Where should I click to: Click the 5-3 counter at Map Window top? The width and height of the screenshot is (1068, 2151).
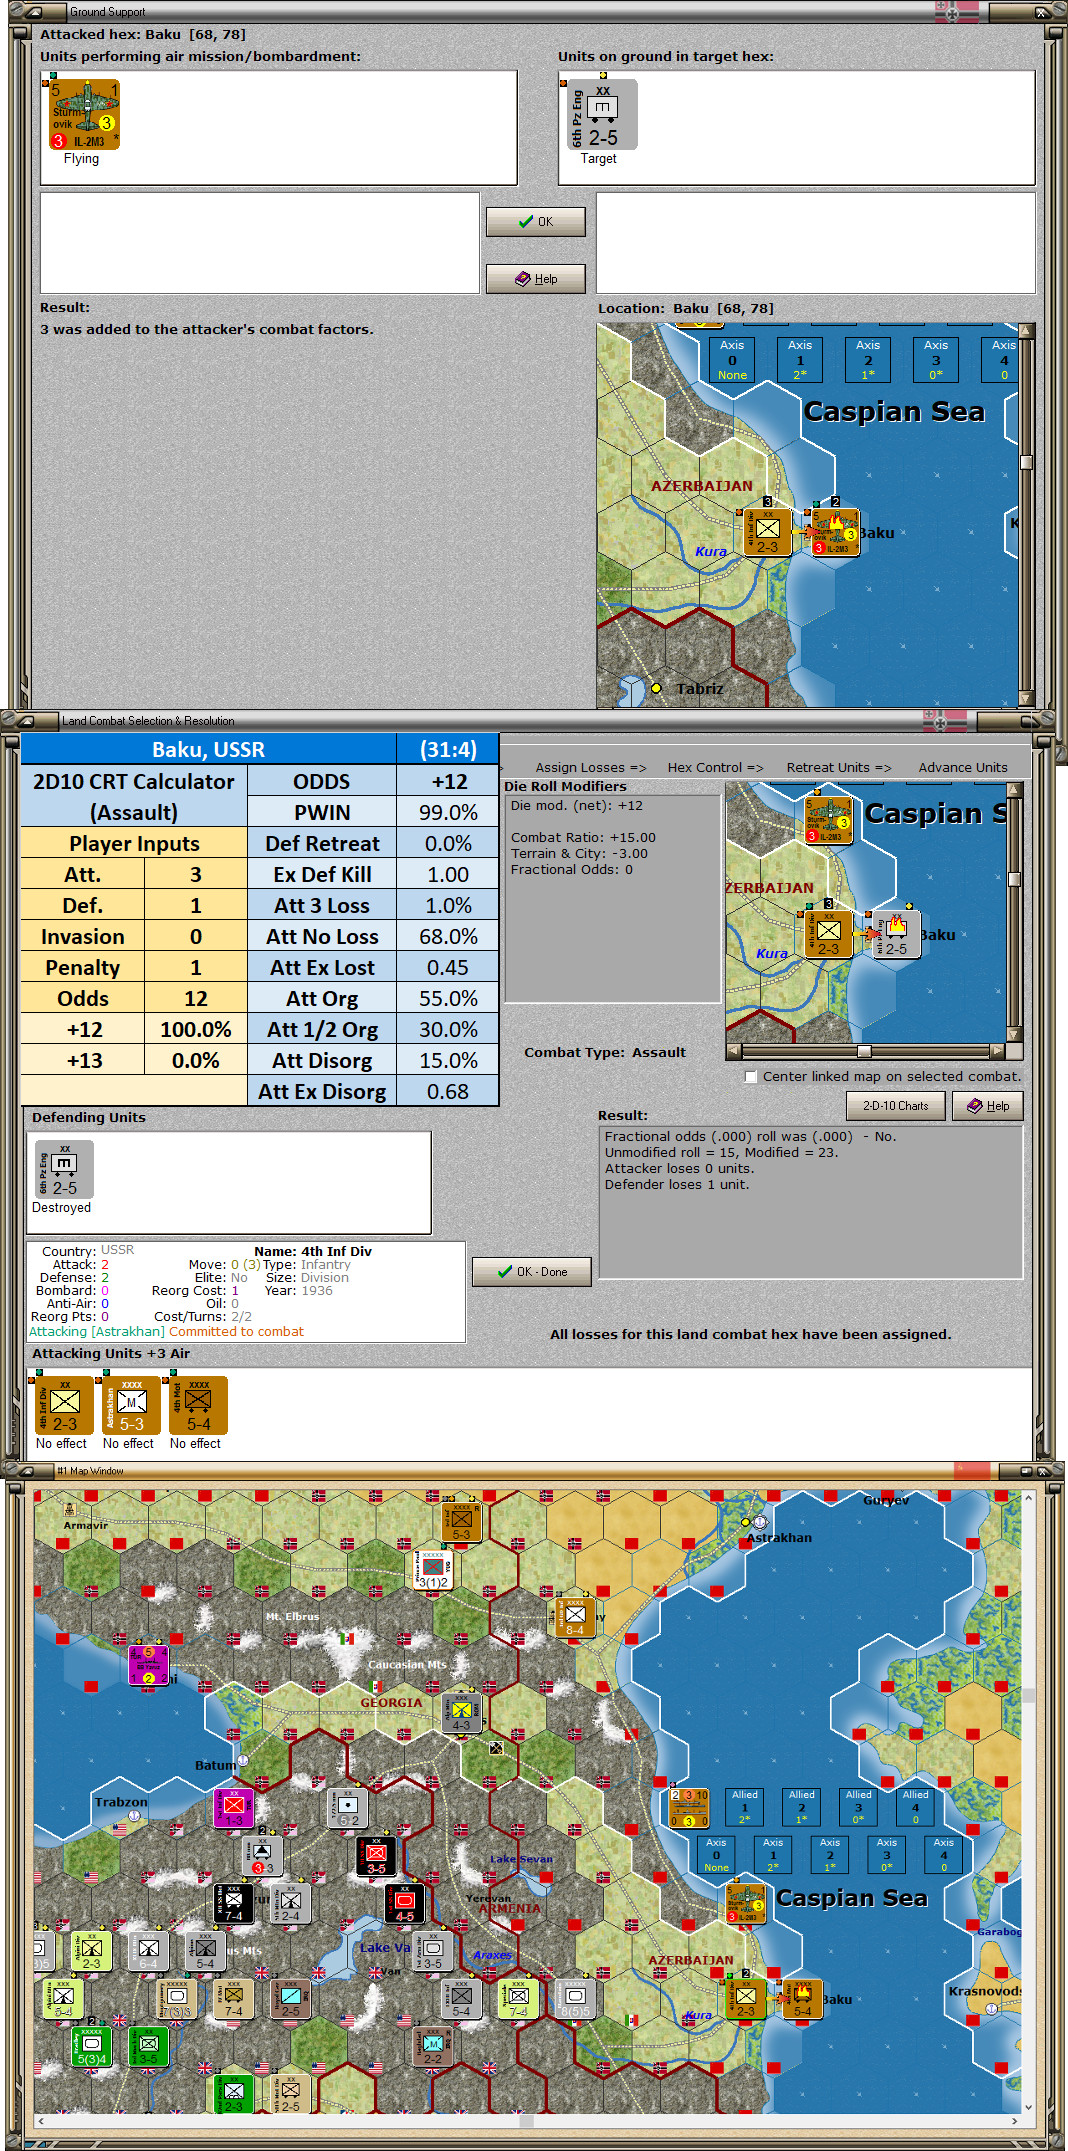click(461, 1522)
